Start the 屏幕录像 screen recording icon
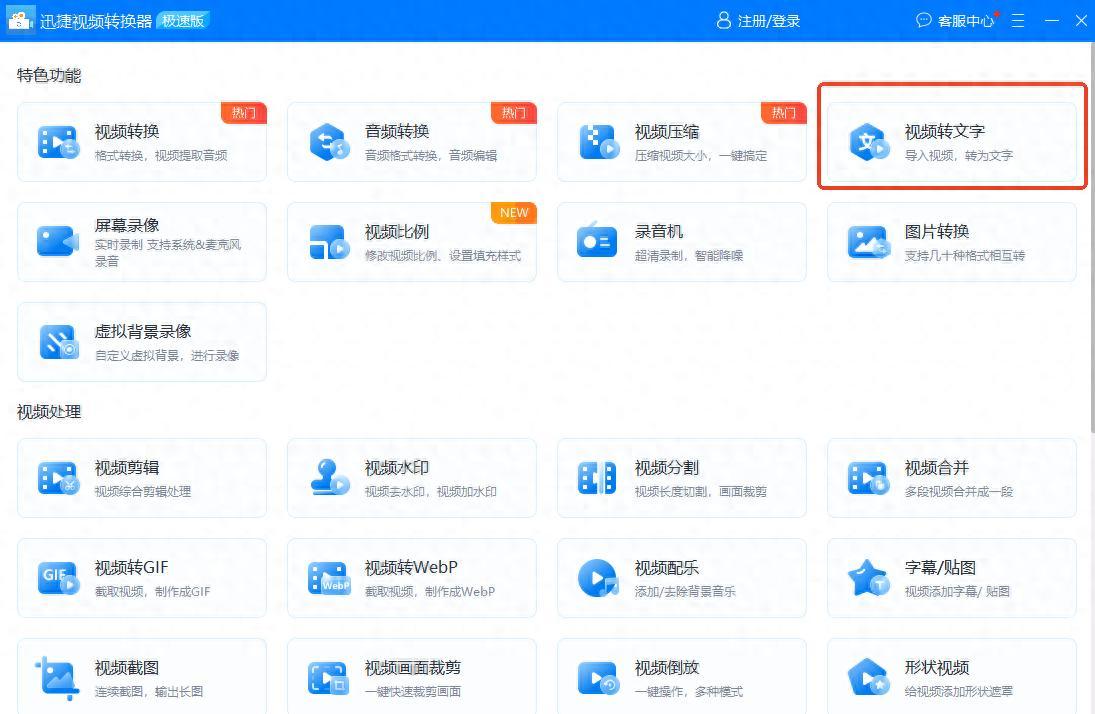Viewport: 1095px width, 714px height. pos(58,242)
